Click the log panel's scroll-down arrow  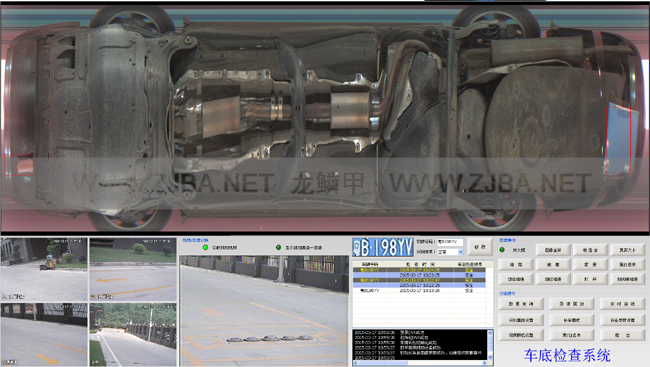[x=490, y=357]
